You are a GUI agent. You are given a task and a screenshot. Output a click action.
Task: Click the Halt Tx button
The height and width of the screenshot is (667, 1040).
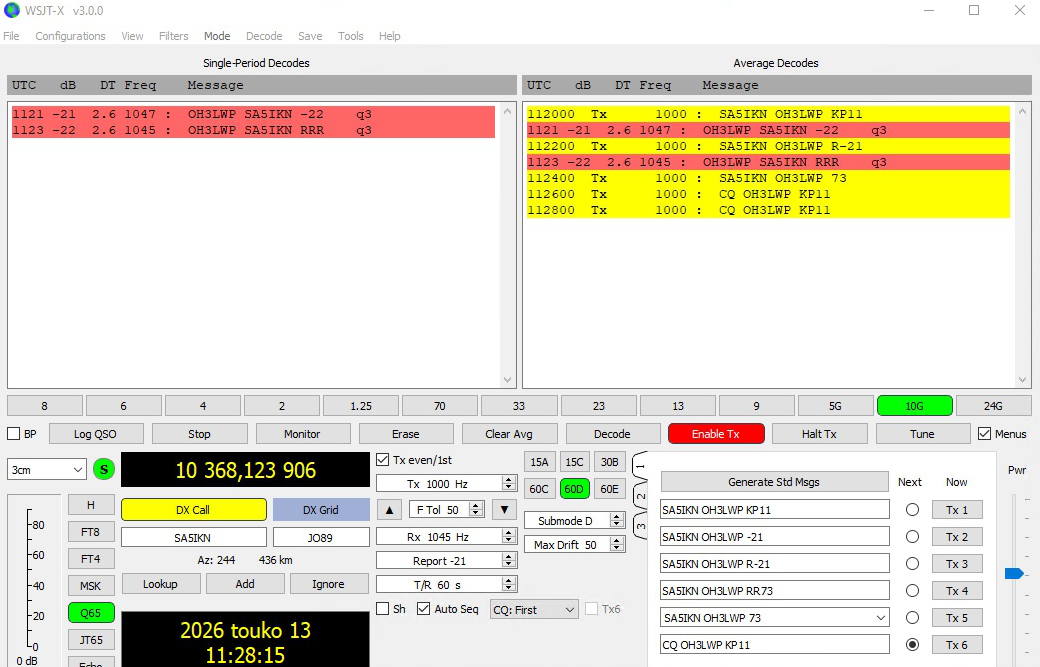pyautogui.click(x=819, y=434)
